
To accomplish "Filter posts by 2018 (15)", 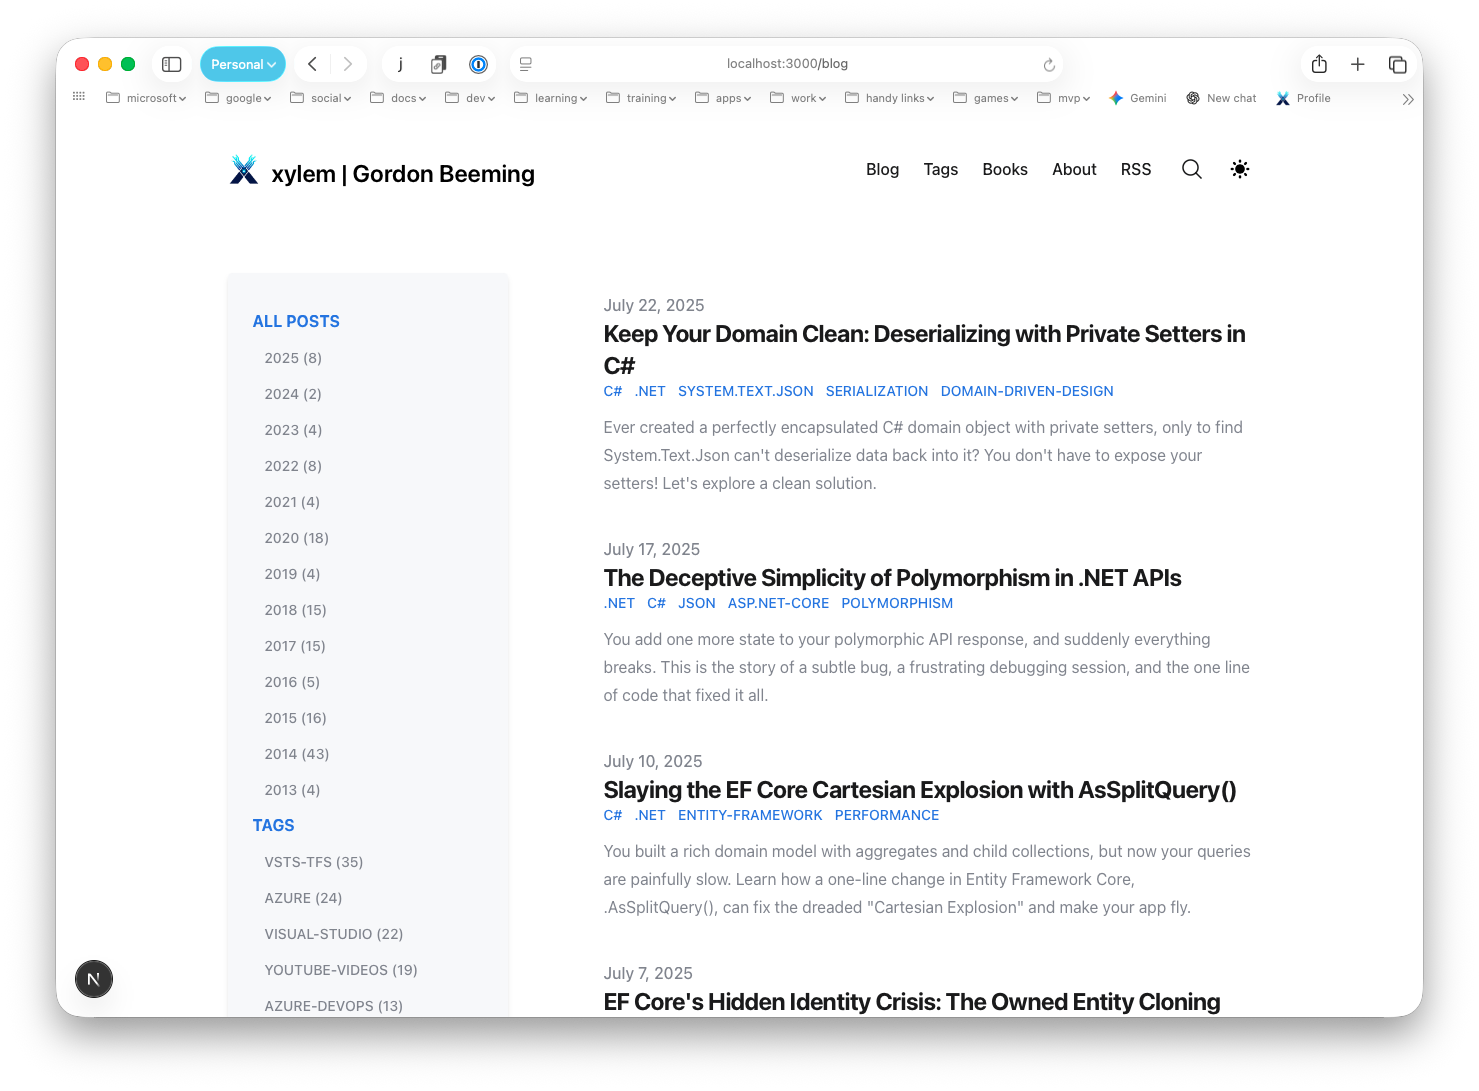I will 295,610.
